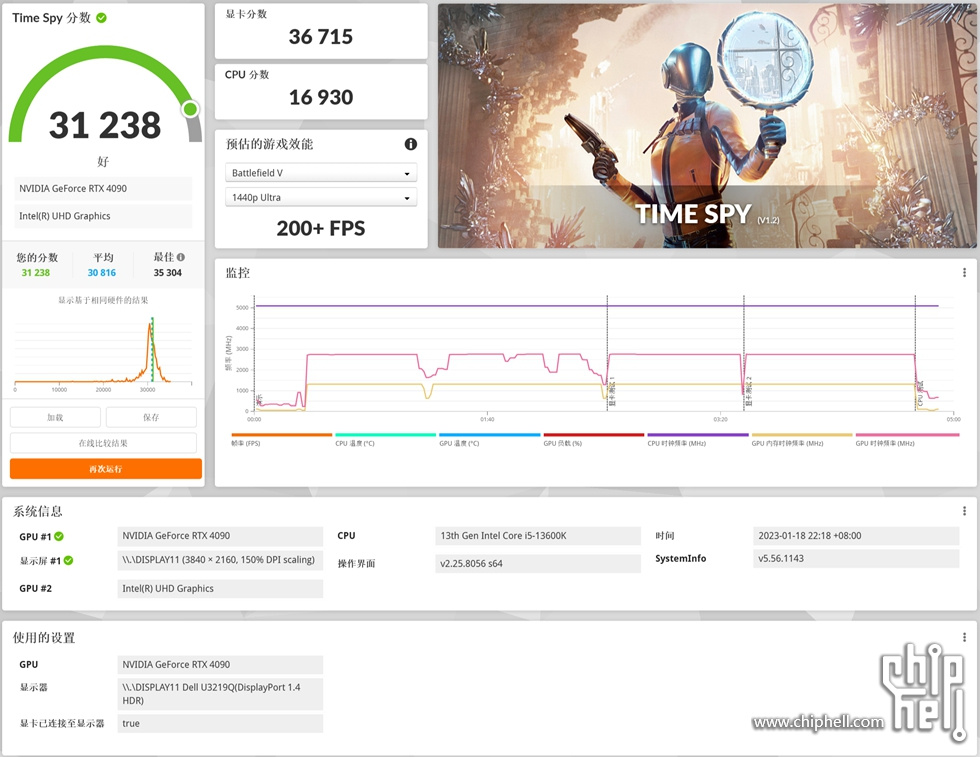980x757 pixels.
Task: Click the score distribution histogram
Action: pyautogui.click(x=103, y=351)
